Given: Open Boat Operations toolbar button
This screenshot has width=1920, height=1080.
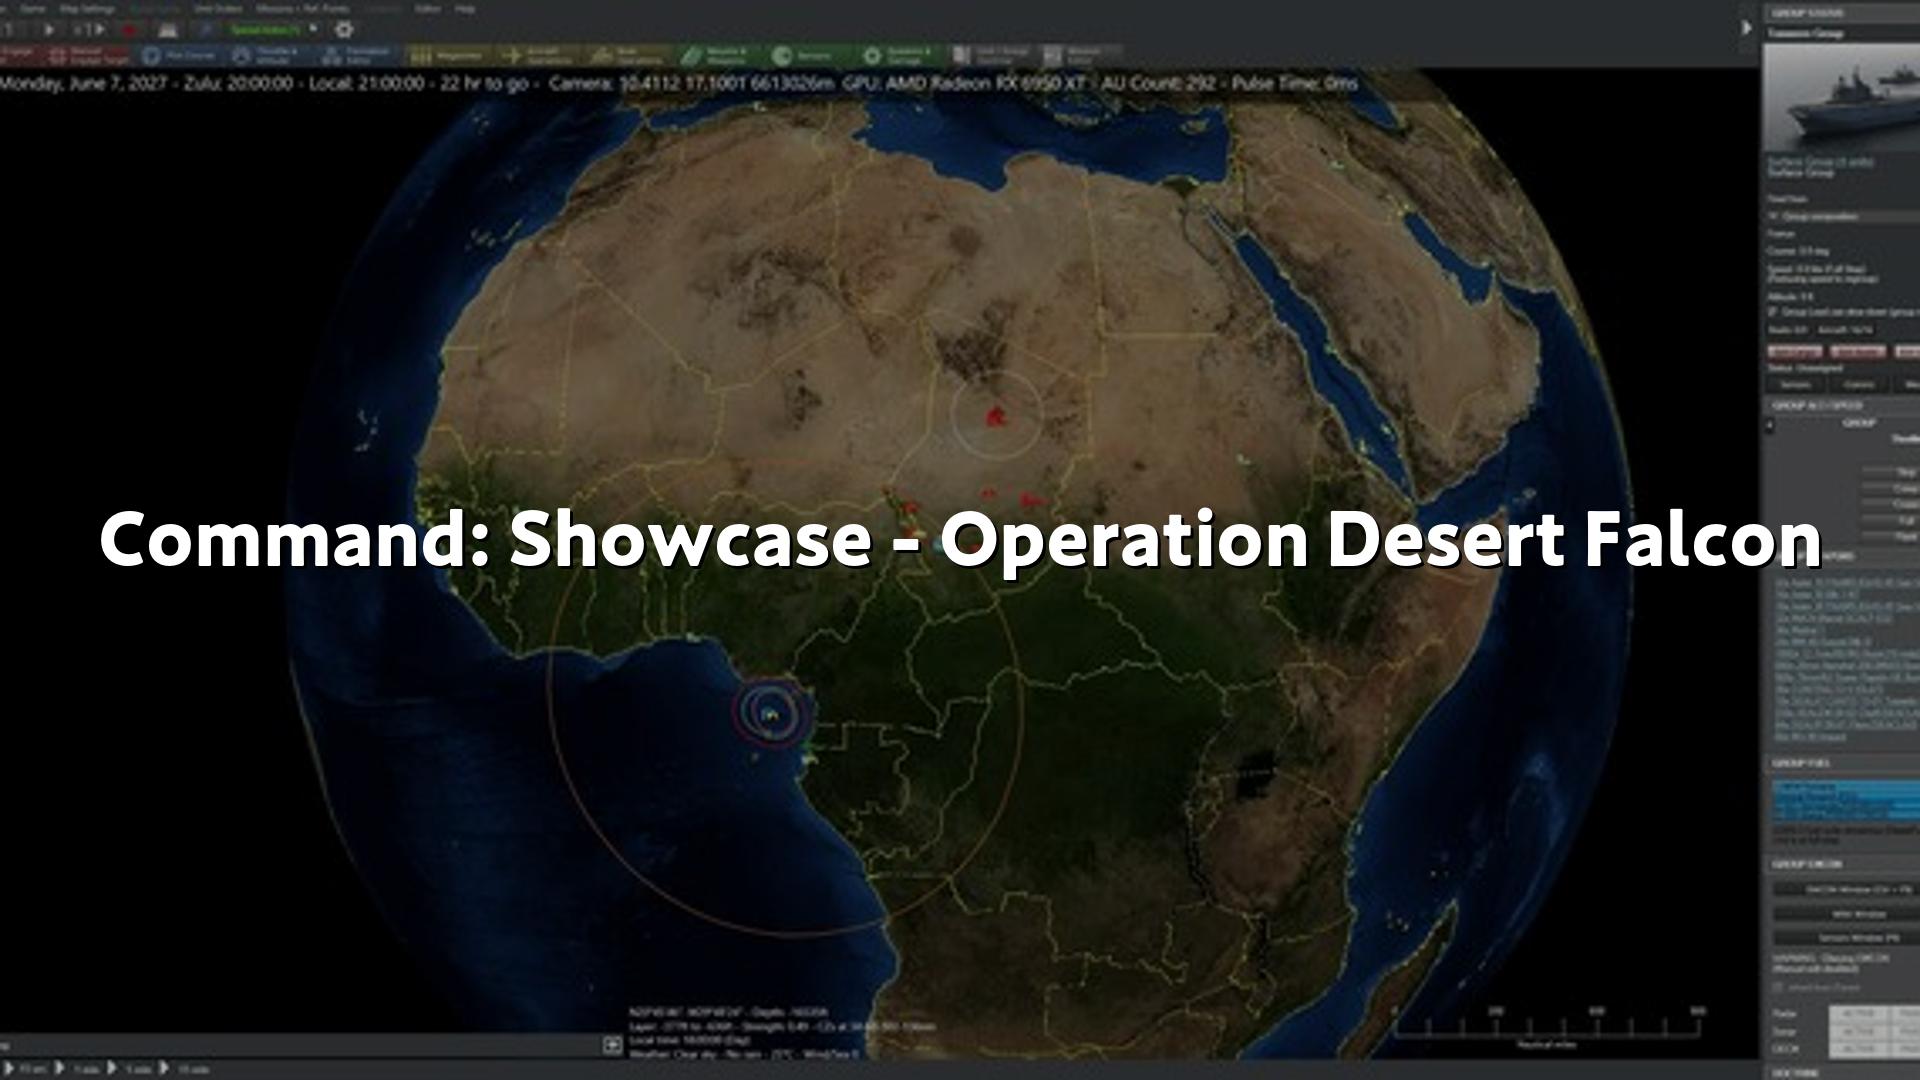Looking at the screenshot, I should point(628,56).
